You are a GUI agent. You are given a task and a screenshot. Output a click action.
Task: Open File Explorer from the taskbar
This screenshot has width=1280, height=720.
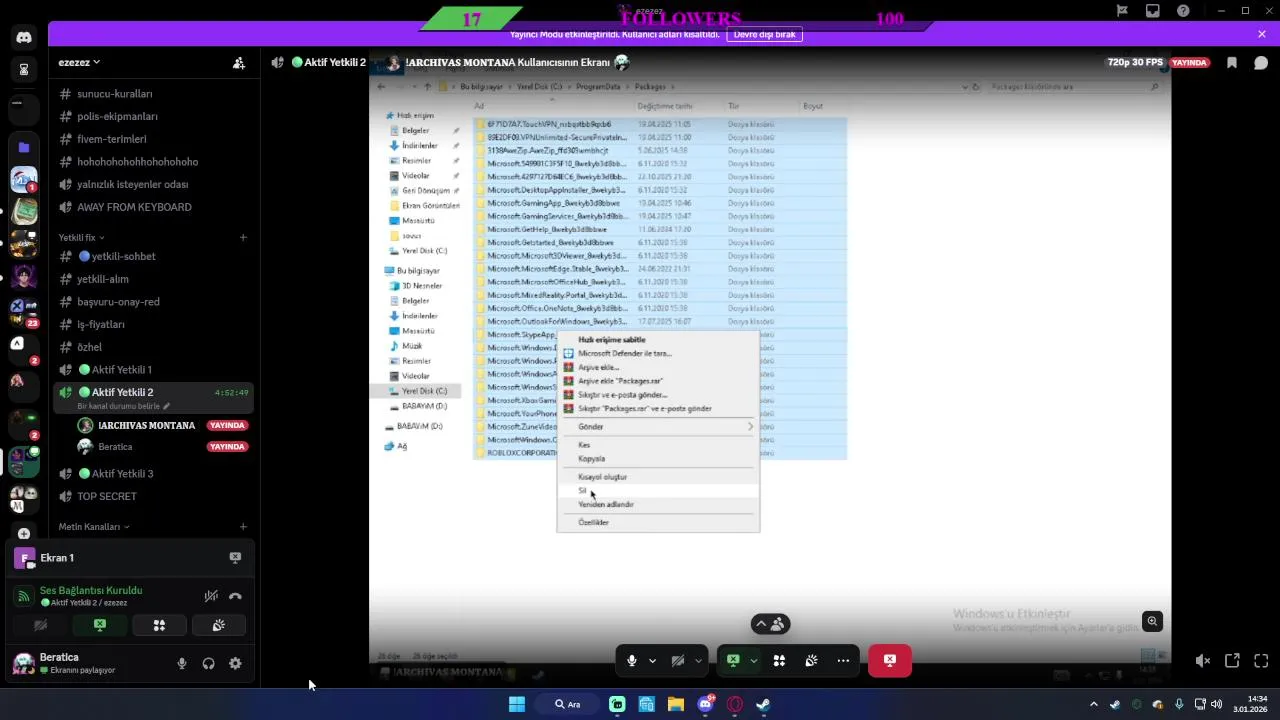click(x=676, y=704)
